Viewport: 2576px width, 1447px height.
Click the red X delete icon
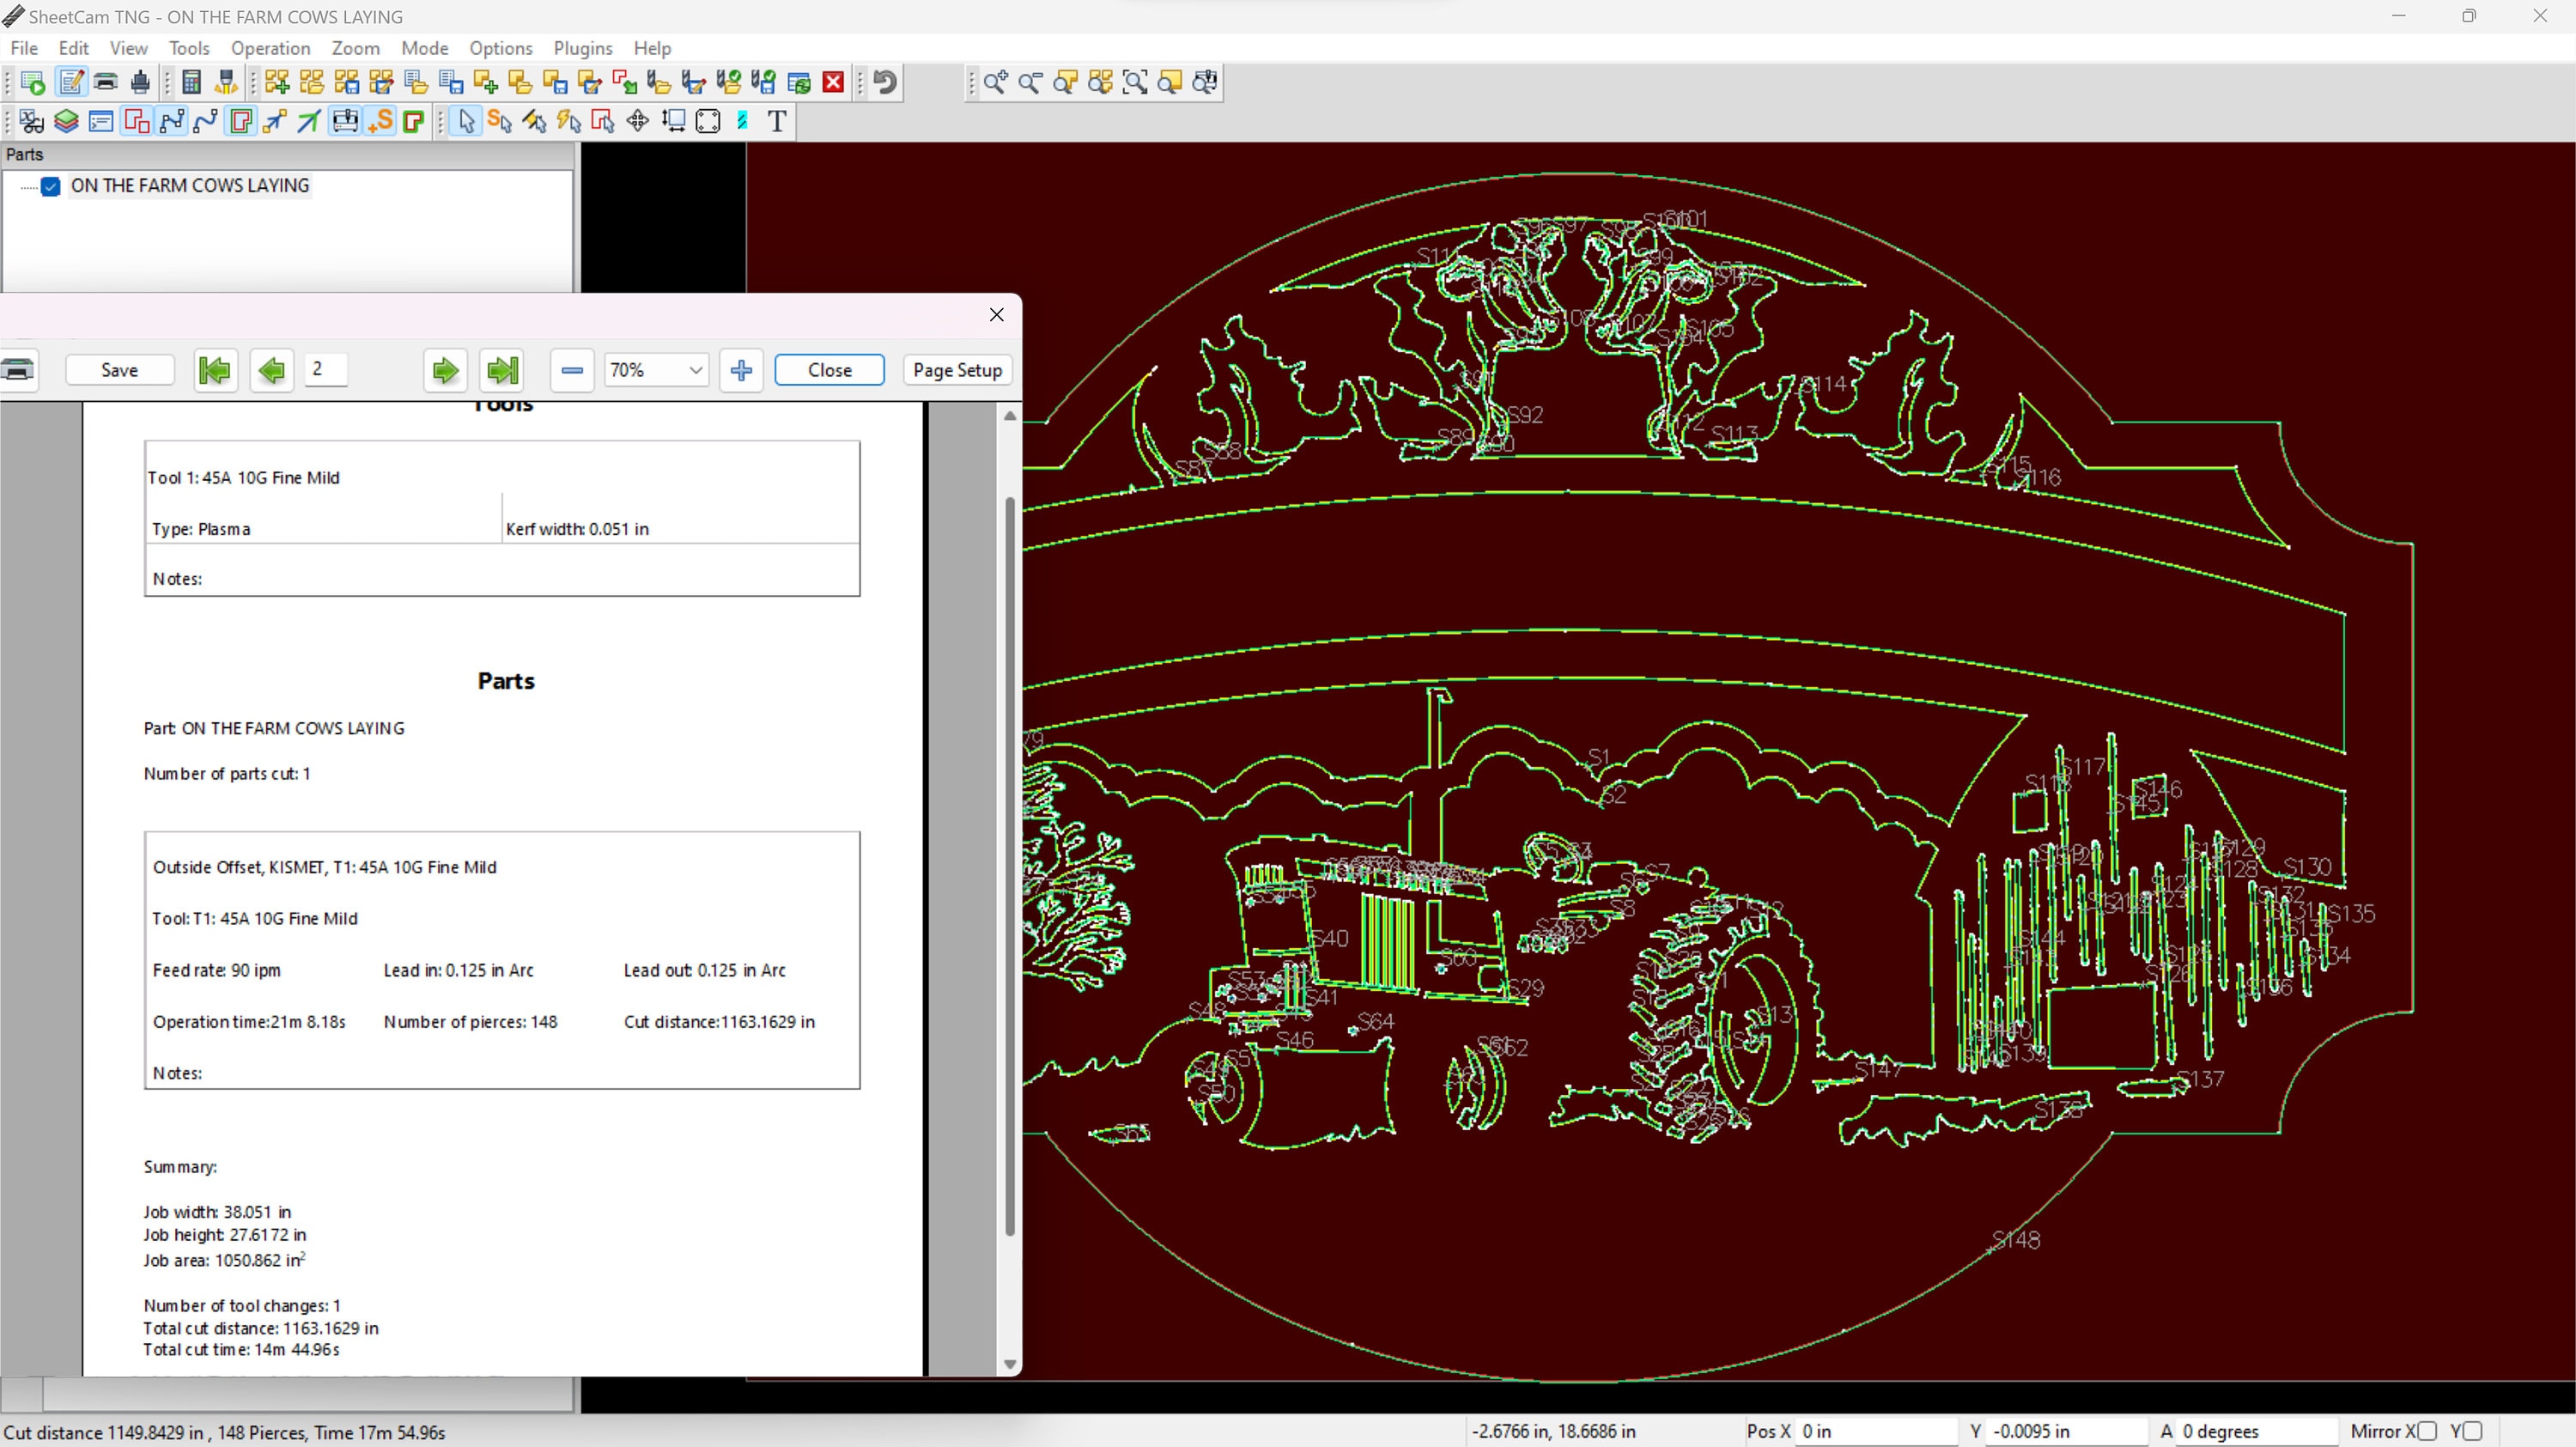coord(833,82)
